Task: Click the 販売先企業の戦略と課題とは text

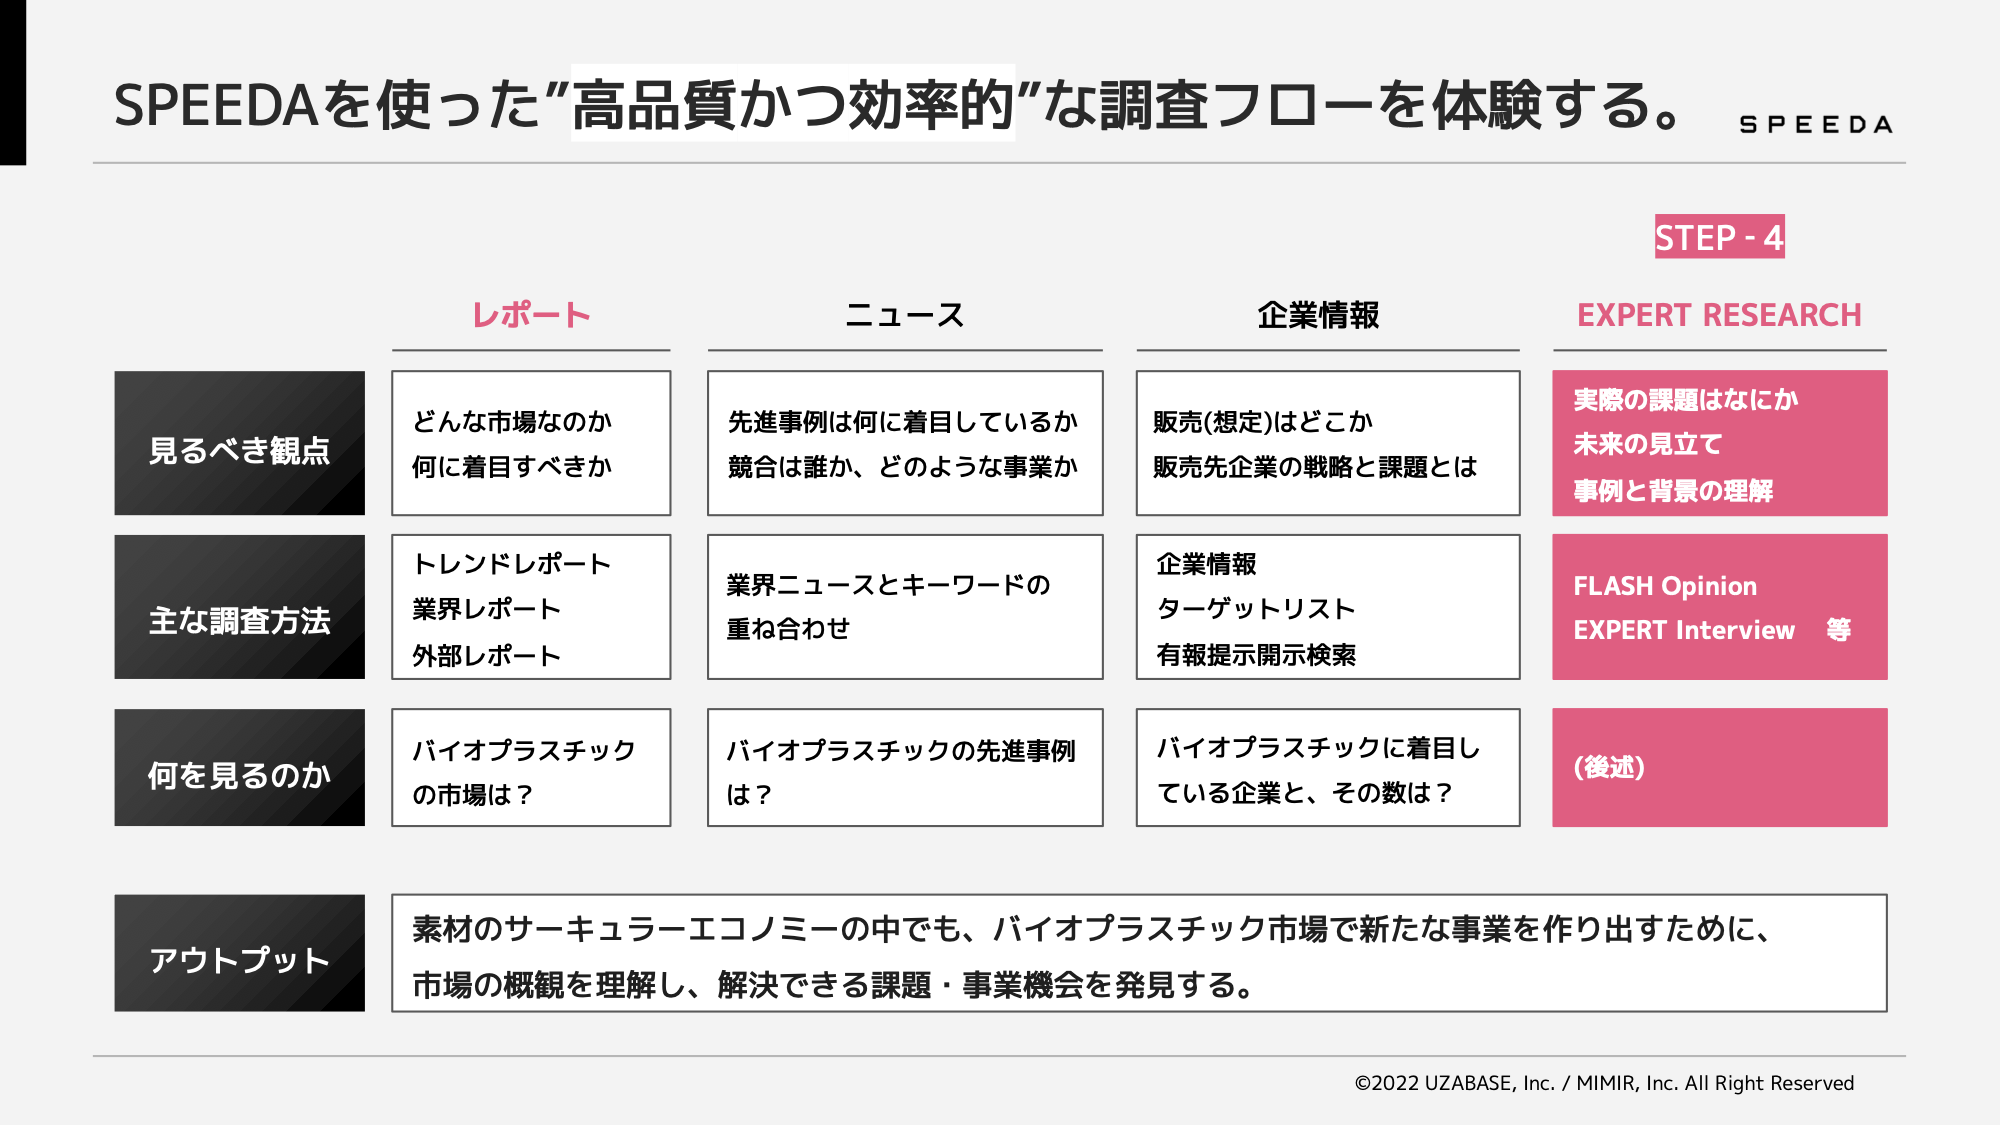Action: point(1315,467)
